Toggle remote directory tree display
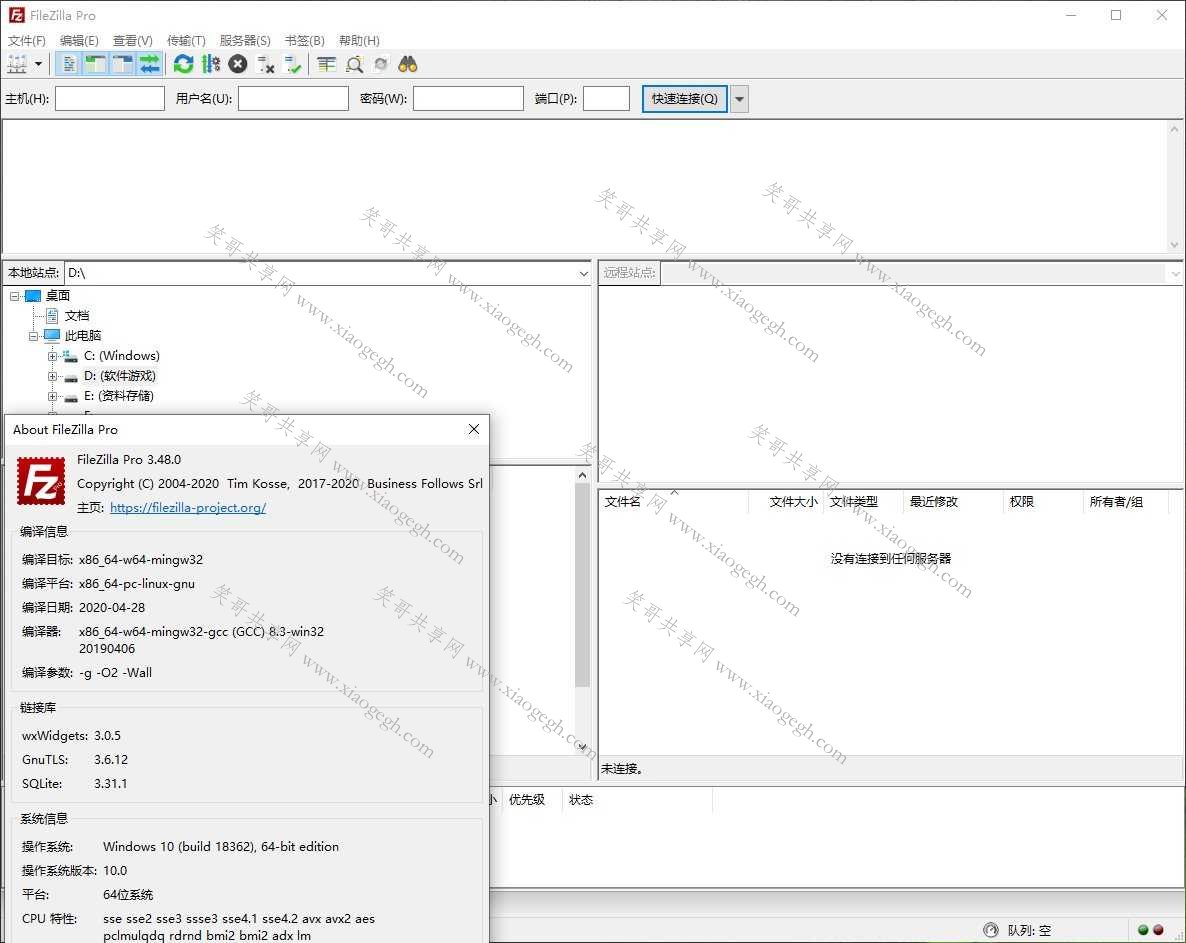This screenshot has width=1186, height=943. click(123, 64)
